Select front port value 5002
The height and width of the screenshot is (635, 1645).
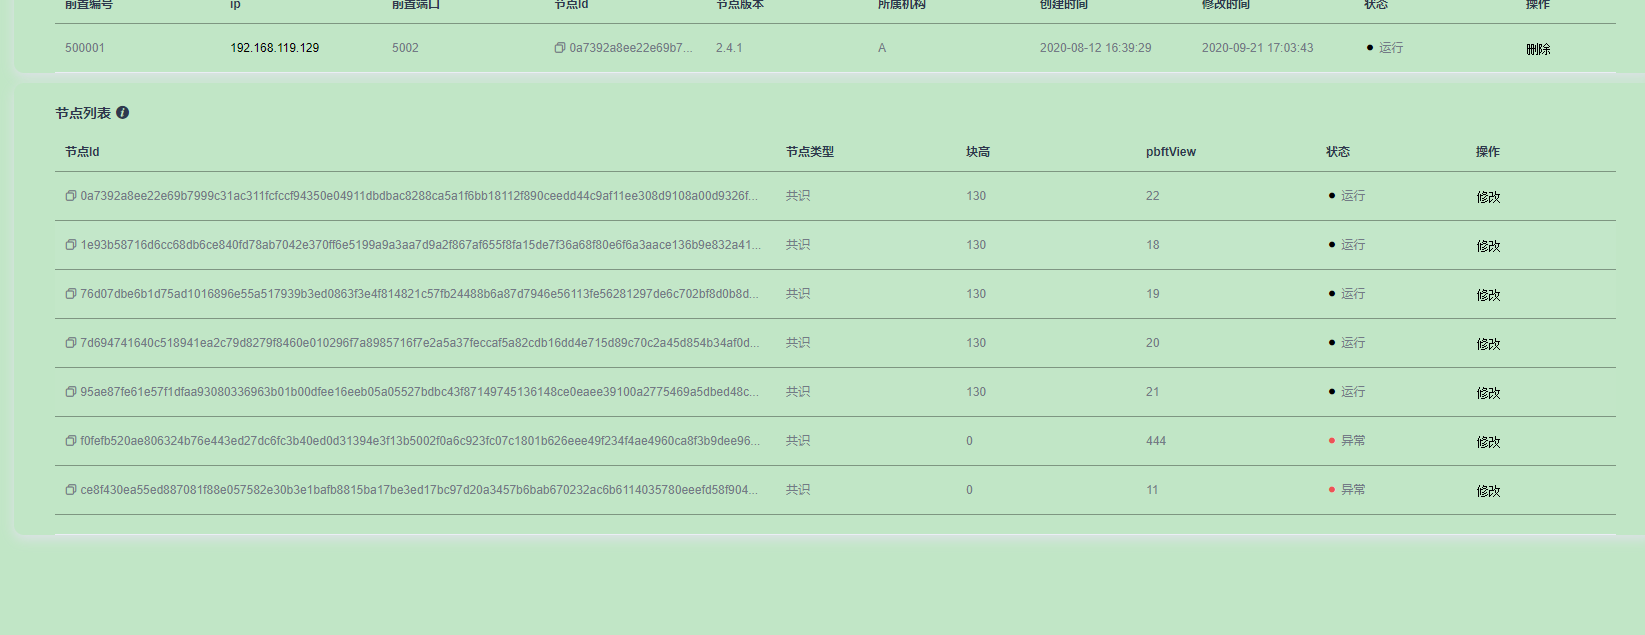405,48
